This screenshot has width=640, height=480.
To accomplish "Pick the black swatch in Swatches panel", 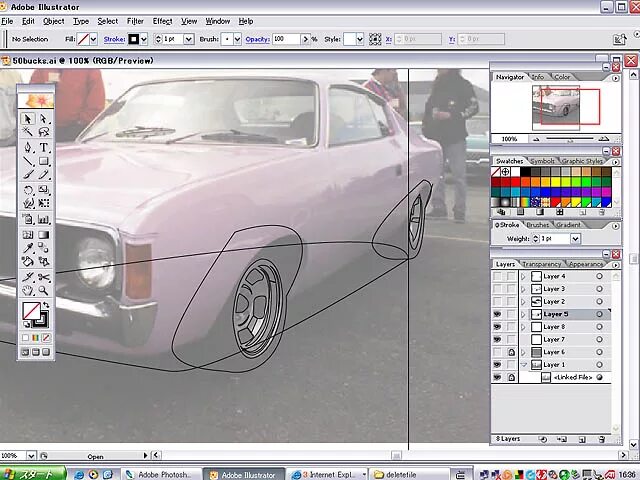I will (x=525, y=171).
